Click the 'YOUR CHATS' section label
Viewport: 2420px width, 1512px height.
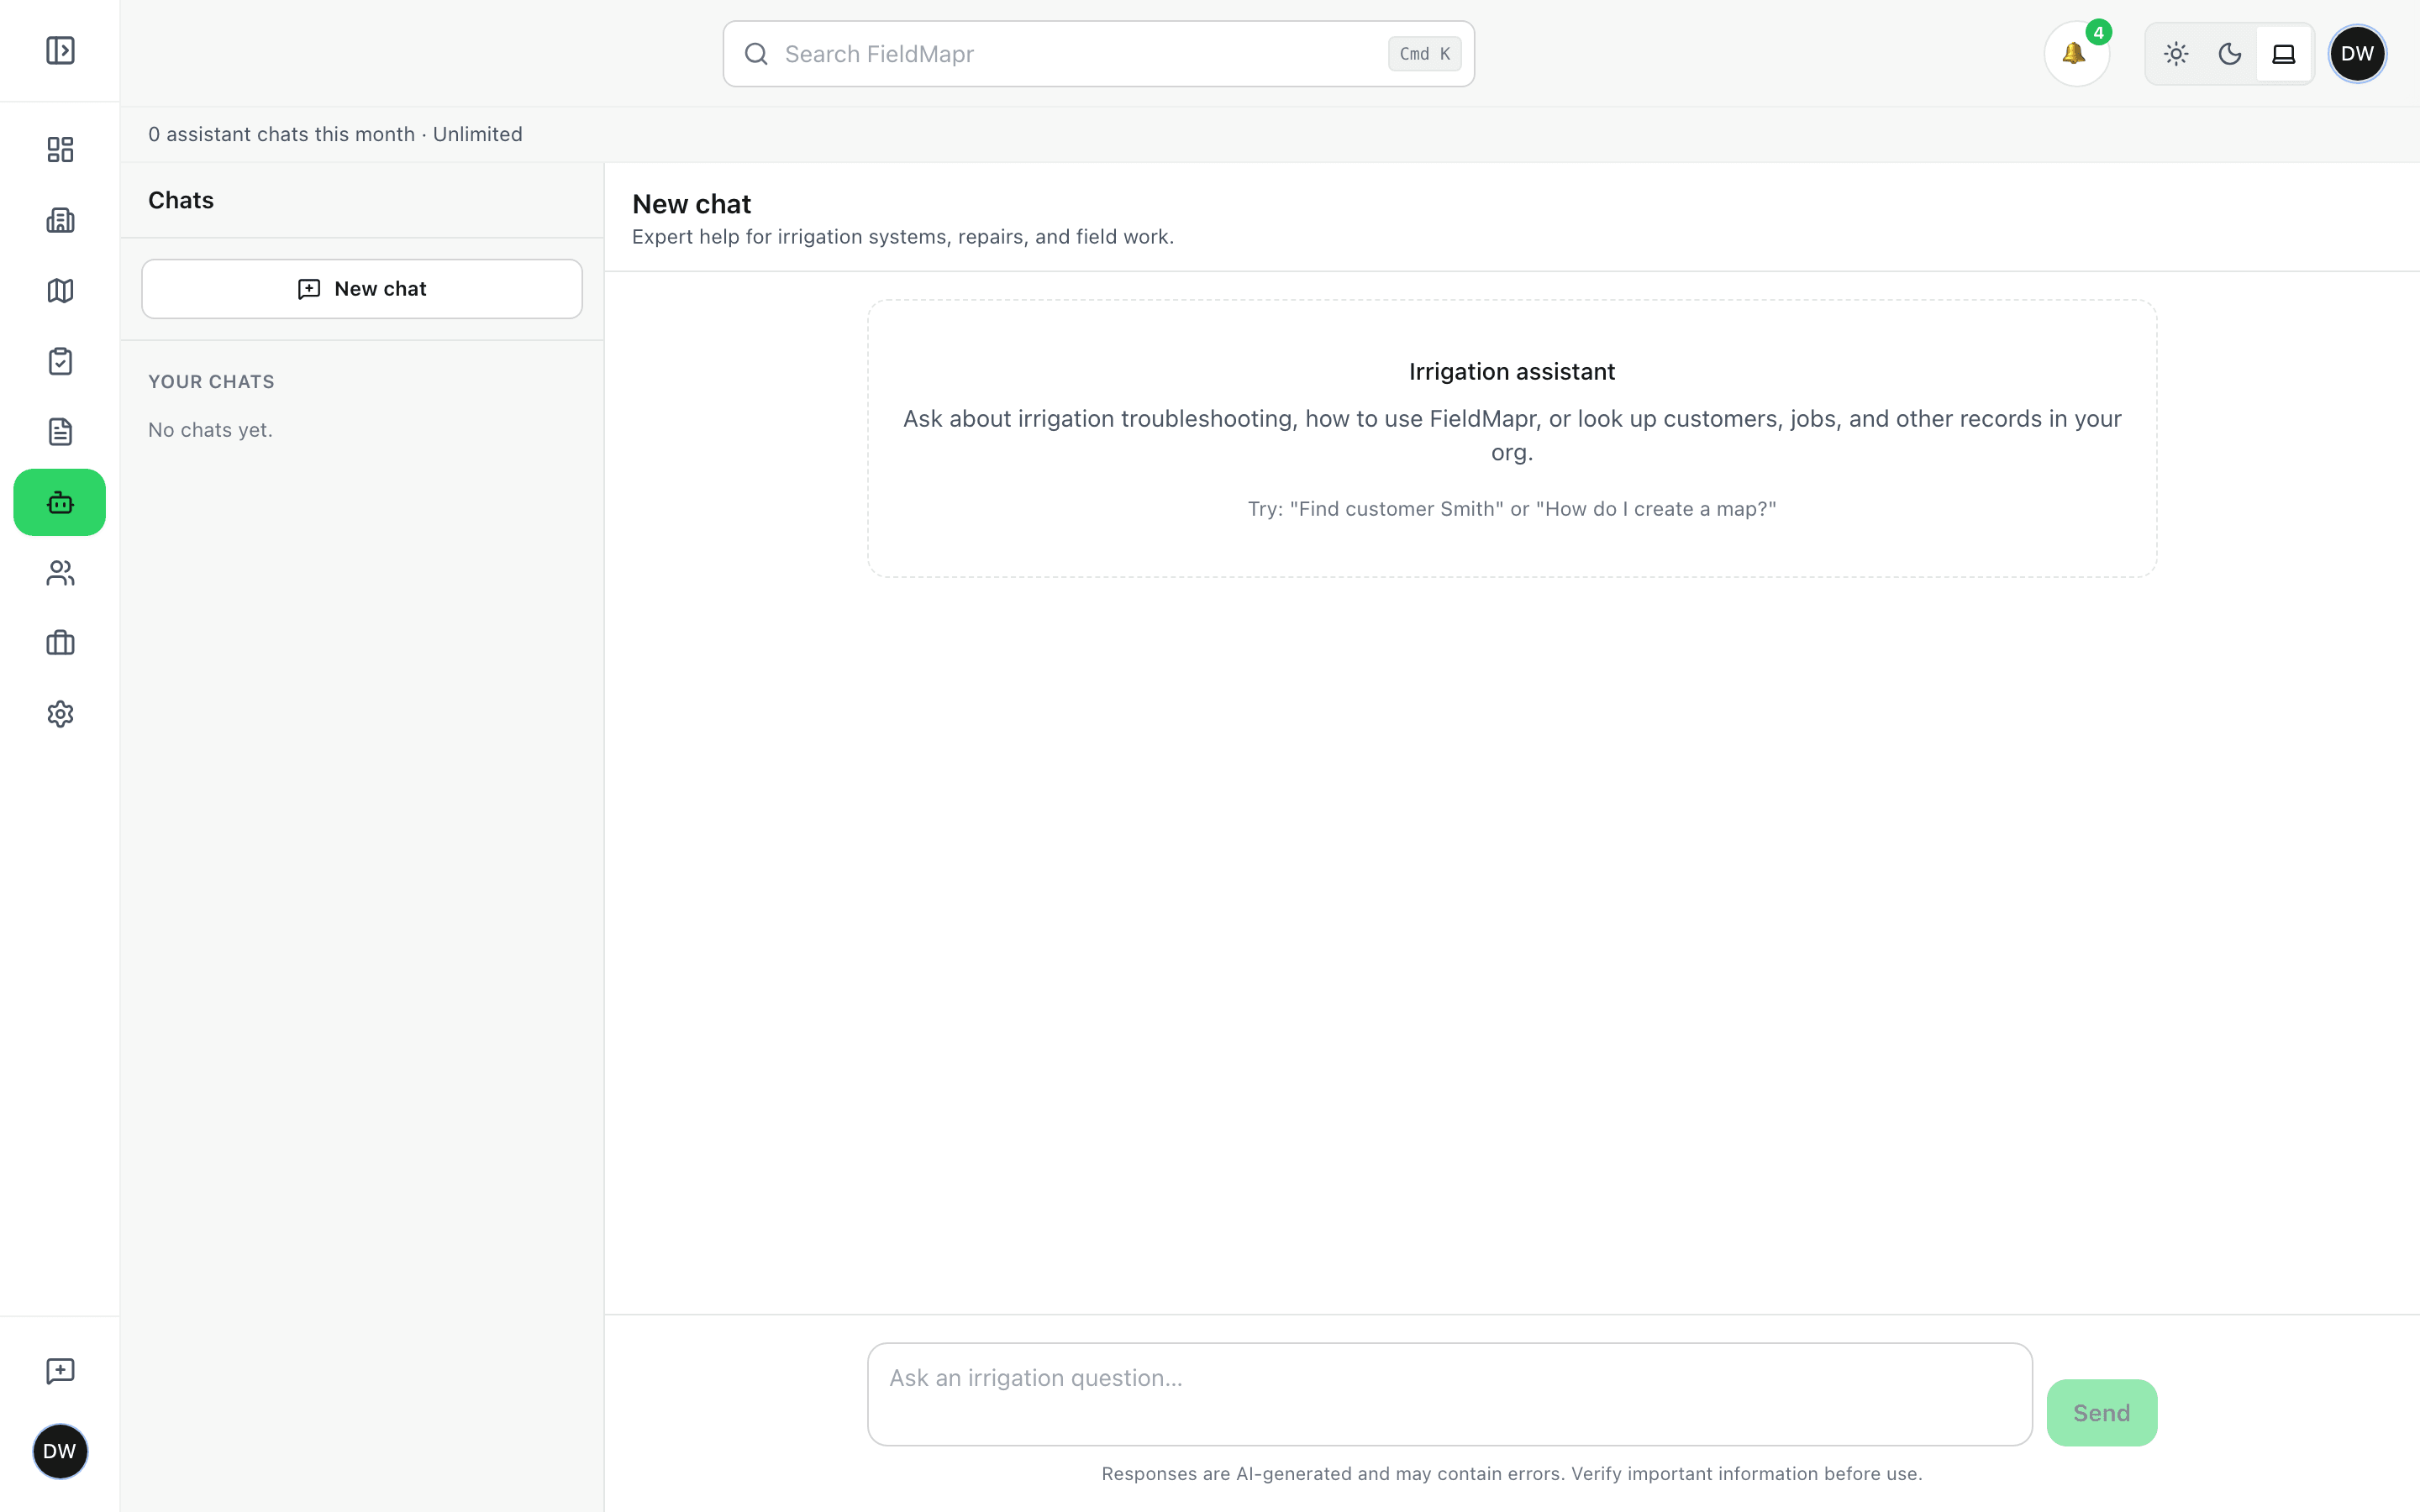(211, 382)
